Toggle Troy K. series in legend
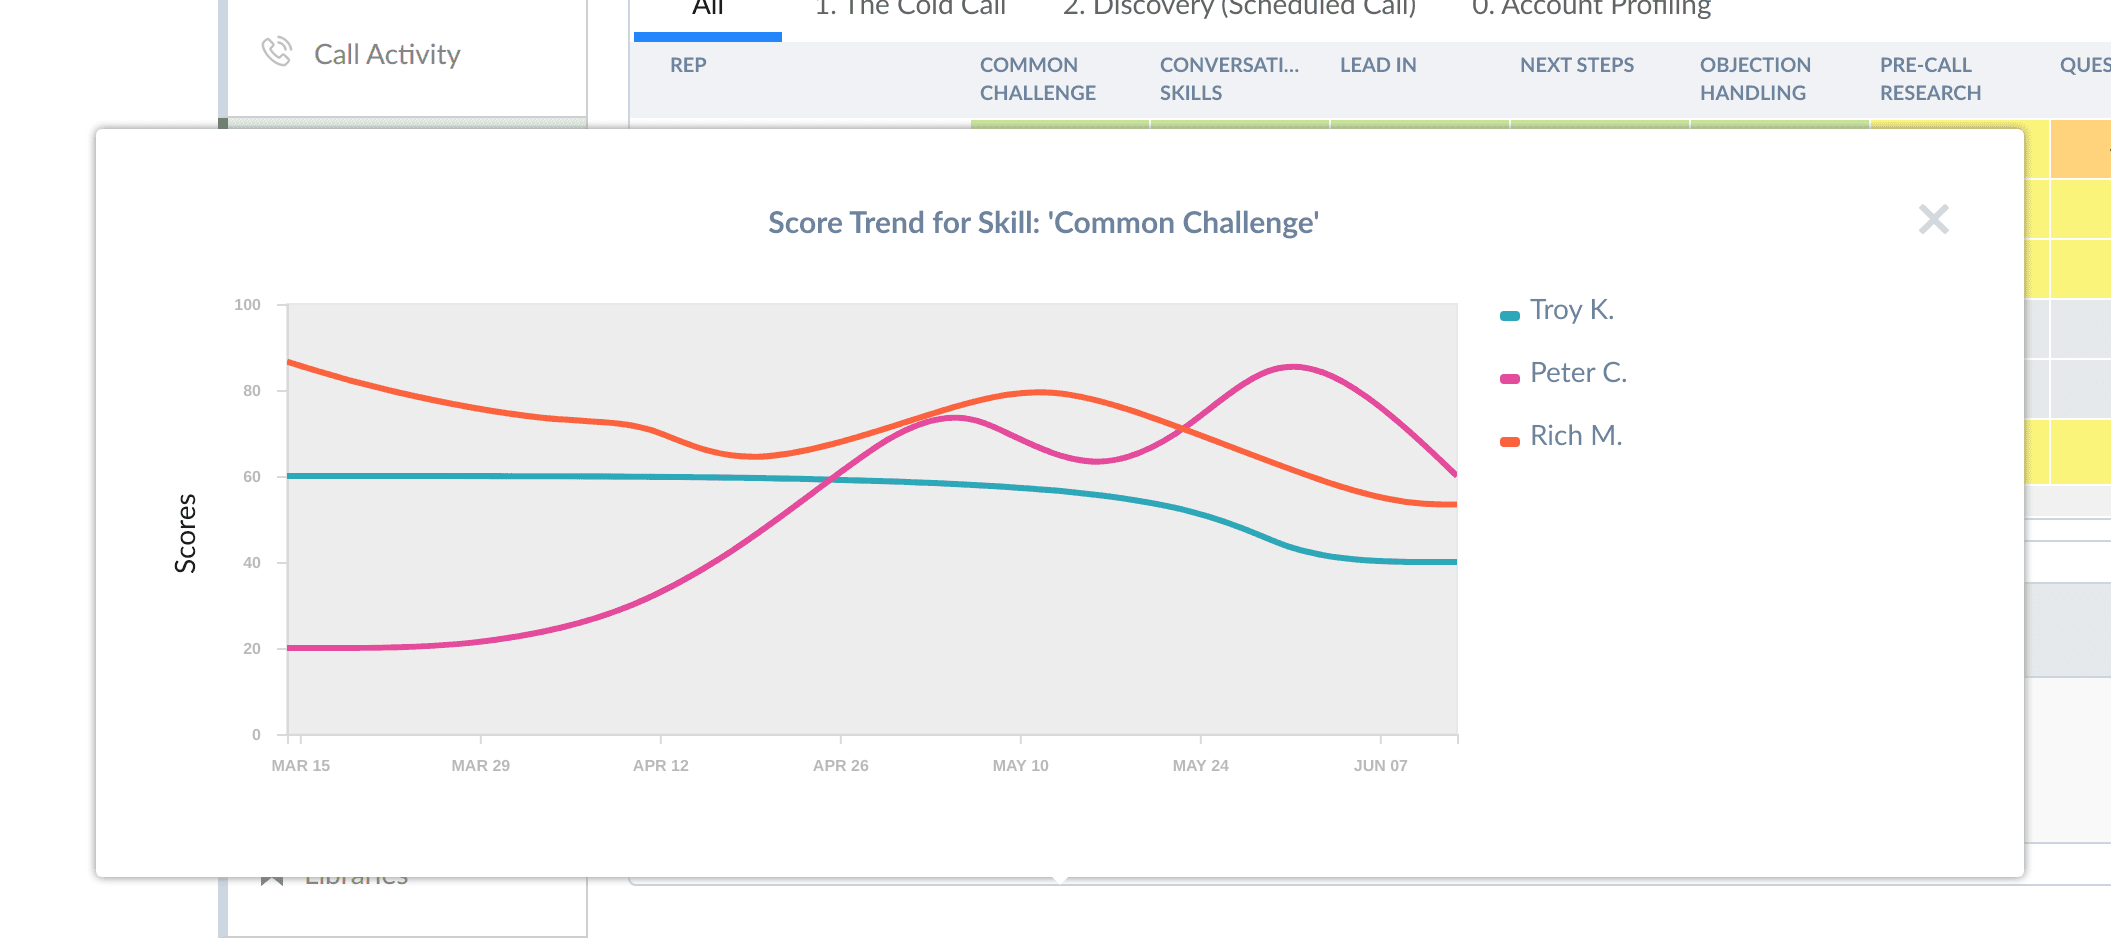 point(1571,310)
